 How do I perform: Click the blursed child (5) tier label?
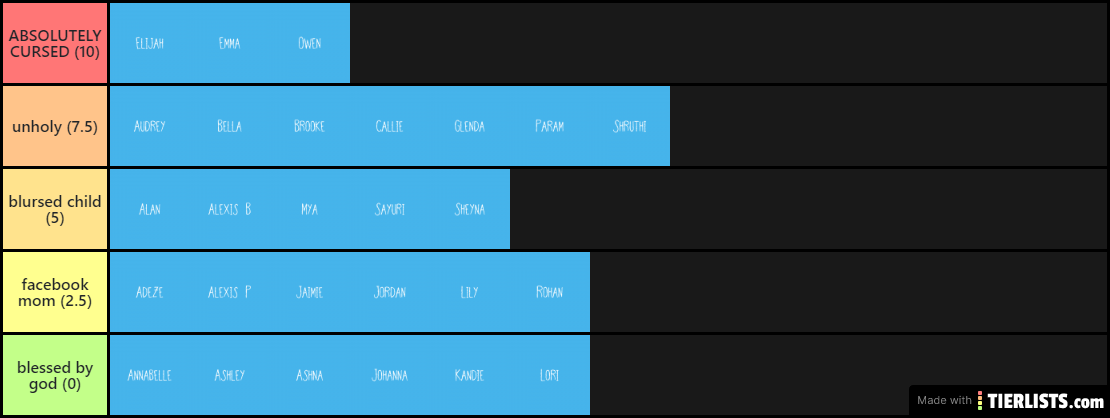pyautogui.click(x=55, y=209)
